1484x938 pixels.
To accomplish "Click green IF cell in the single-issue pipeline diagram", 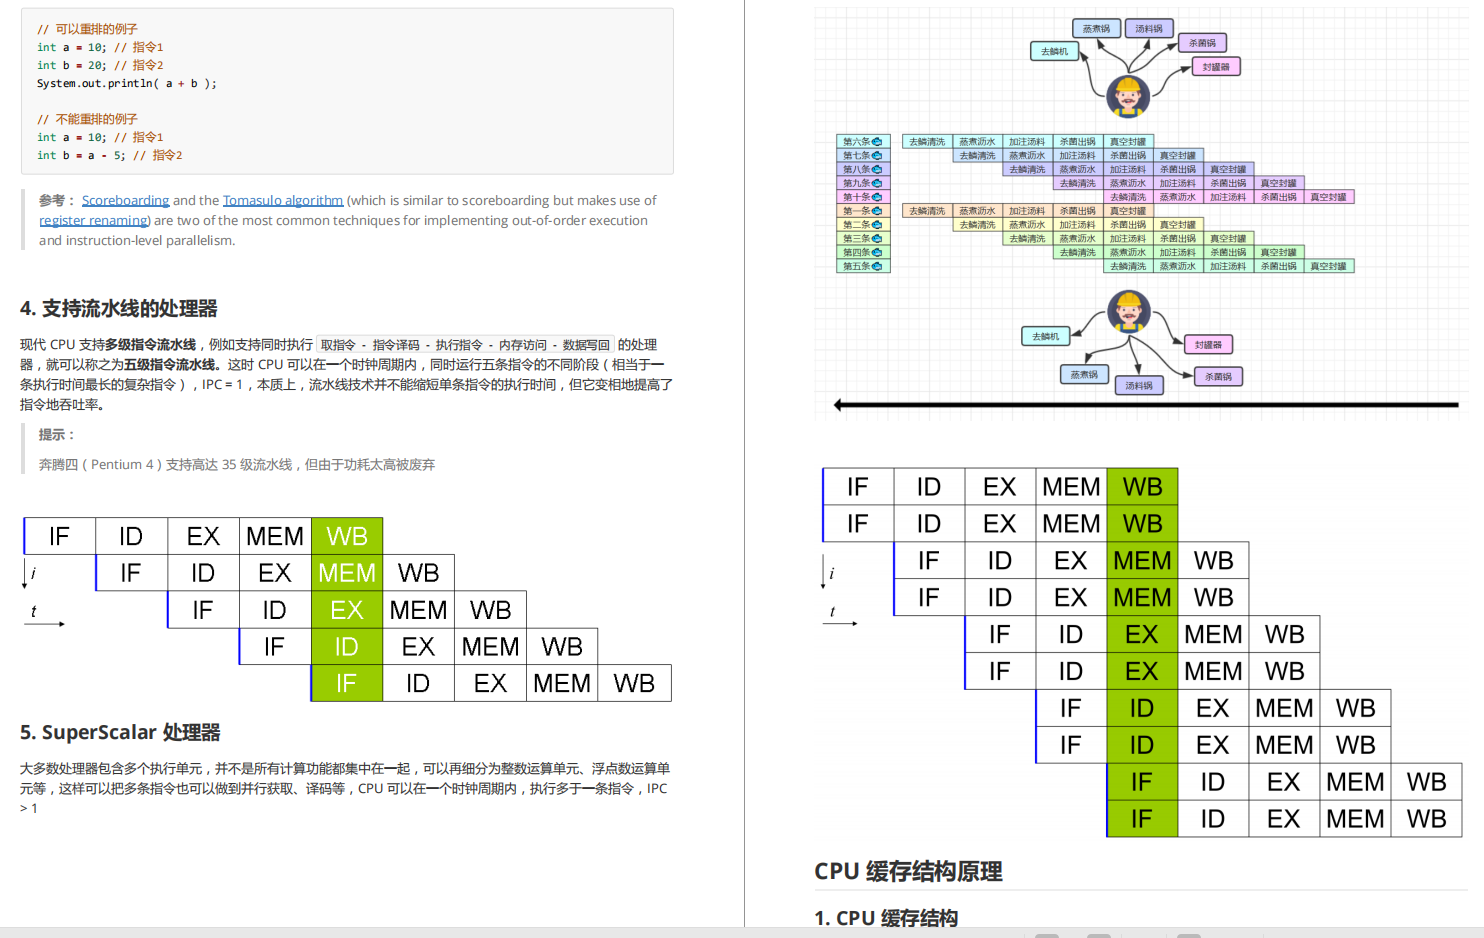I will tap(347, 683).
